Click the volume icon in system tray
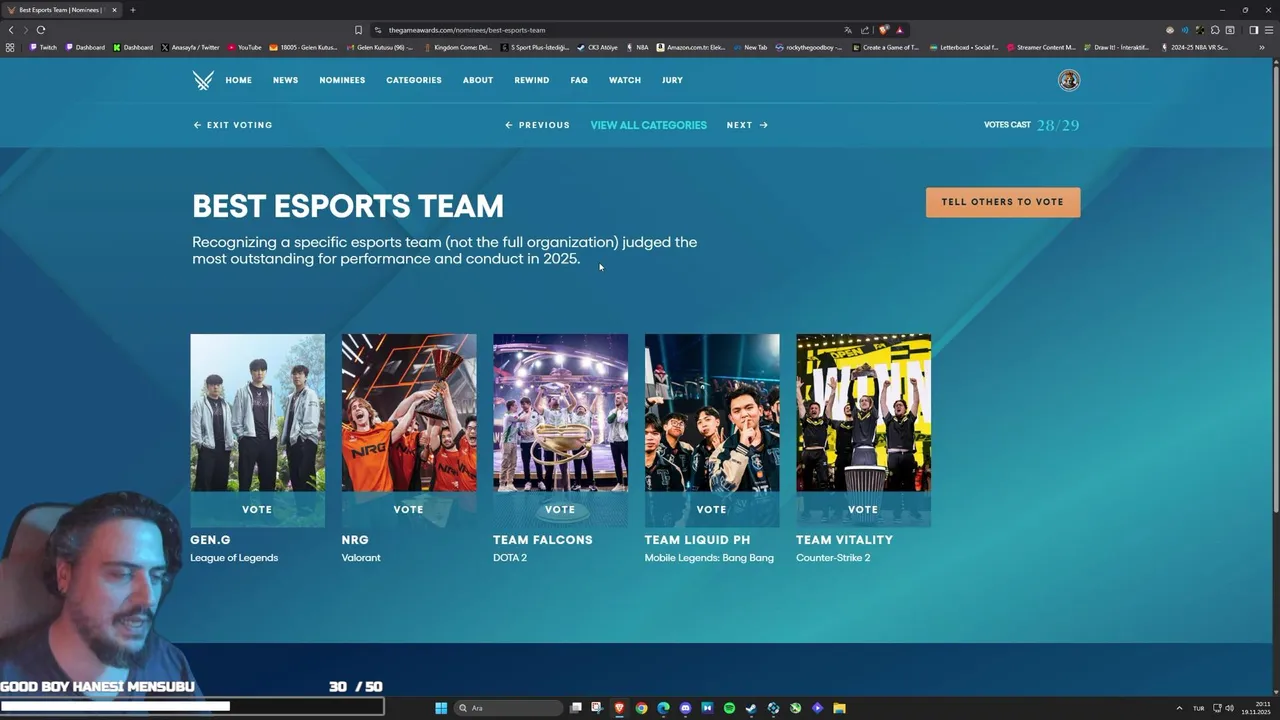The height and width of the screenshot is (720, 1280). 1229,708
